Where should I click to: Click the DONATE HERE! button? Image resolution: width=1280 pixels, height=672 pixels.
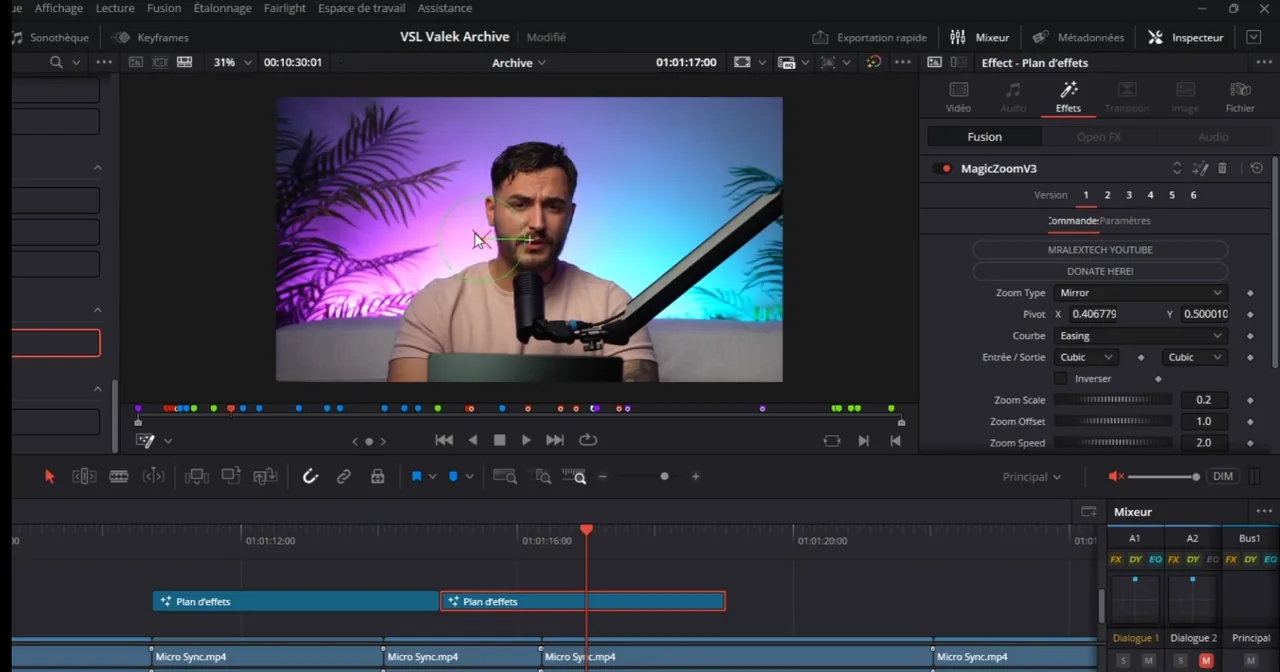(x=1100, y=271)
